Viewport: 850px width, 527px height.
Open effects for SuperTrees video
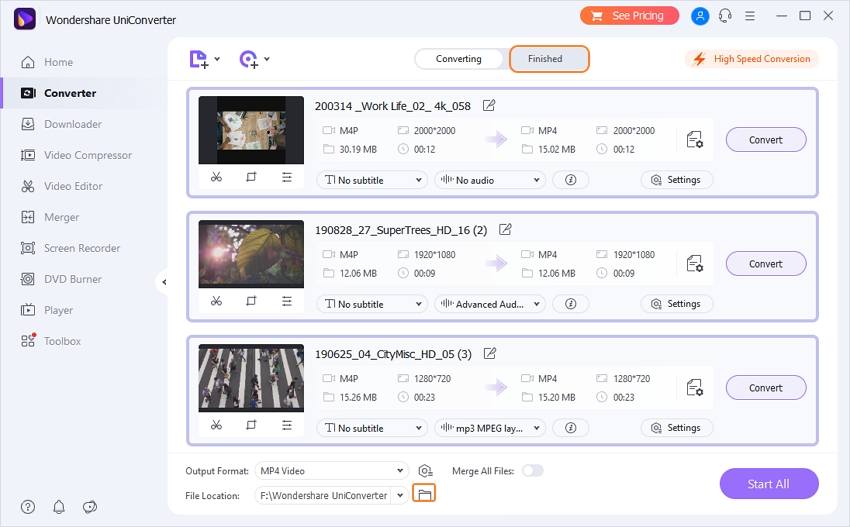pos(287,301)
